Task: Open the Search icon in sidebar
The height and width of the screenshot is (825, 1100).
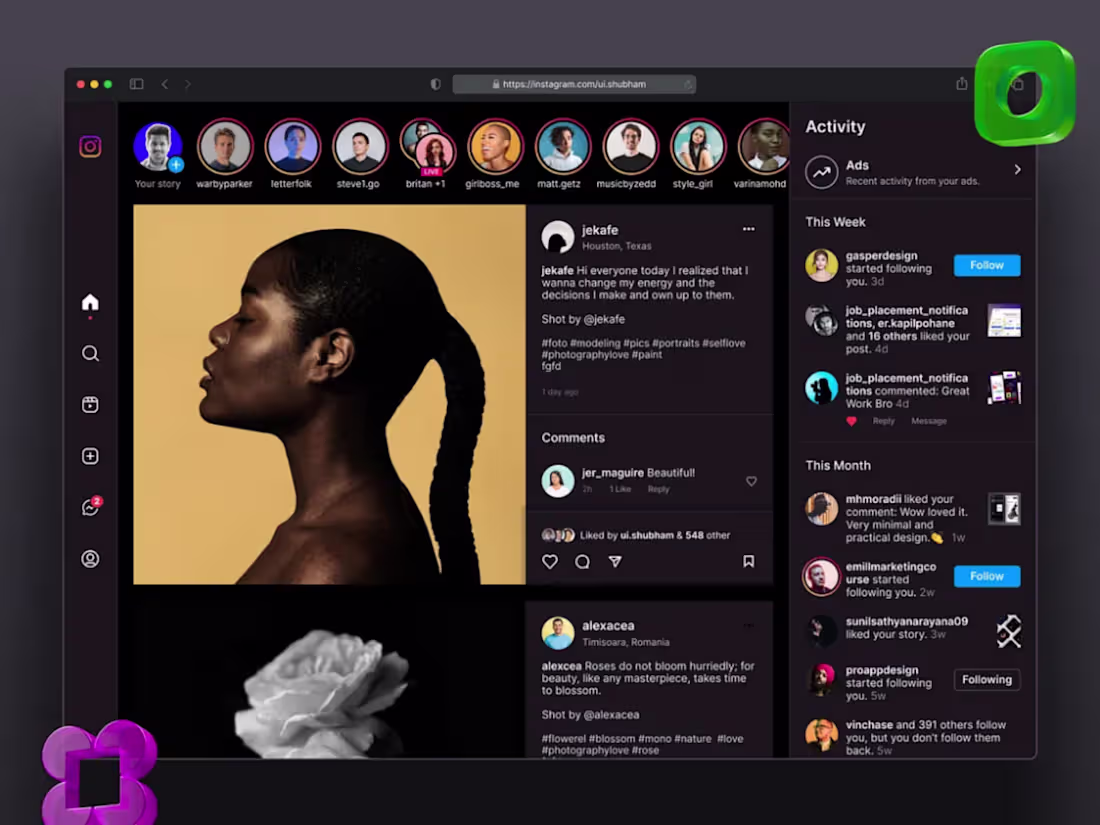Action: [90, 354]
